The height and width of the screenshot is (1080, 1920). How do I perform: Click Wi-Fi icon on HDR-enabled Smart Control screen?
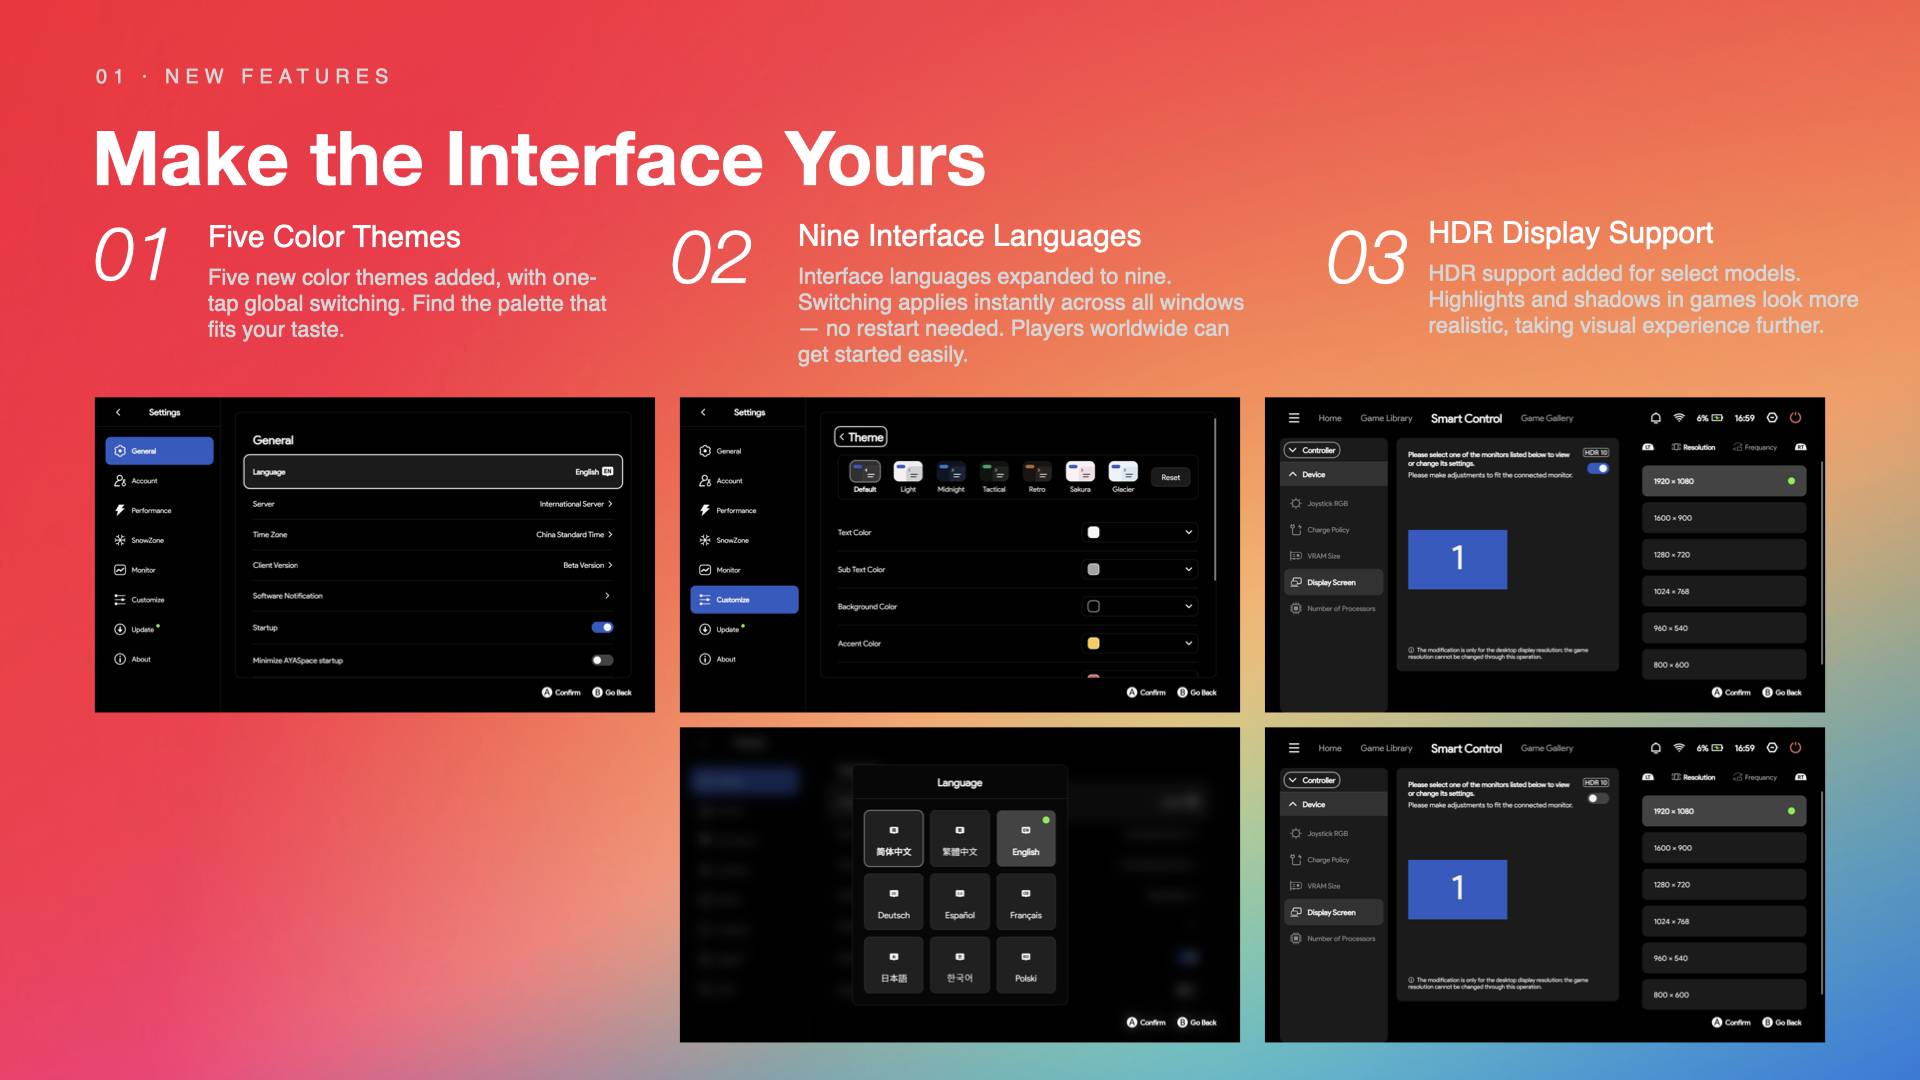coord(1679,418)
